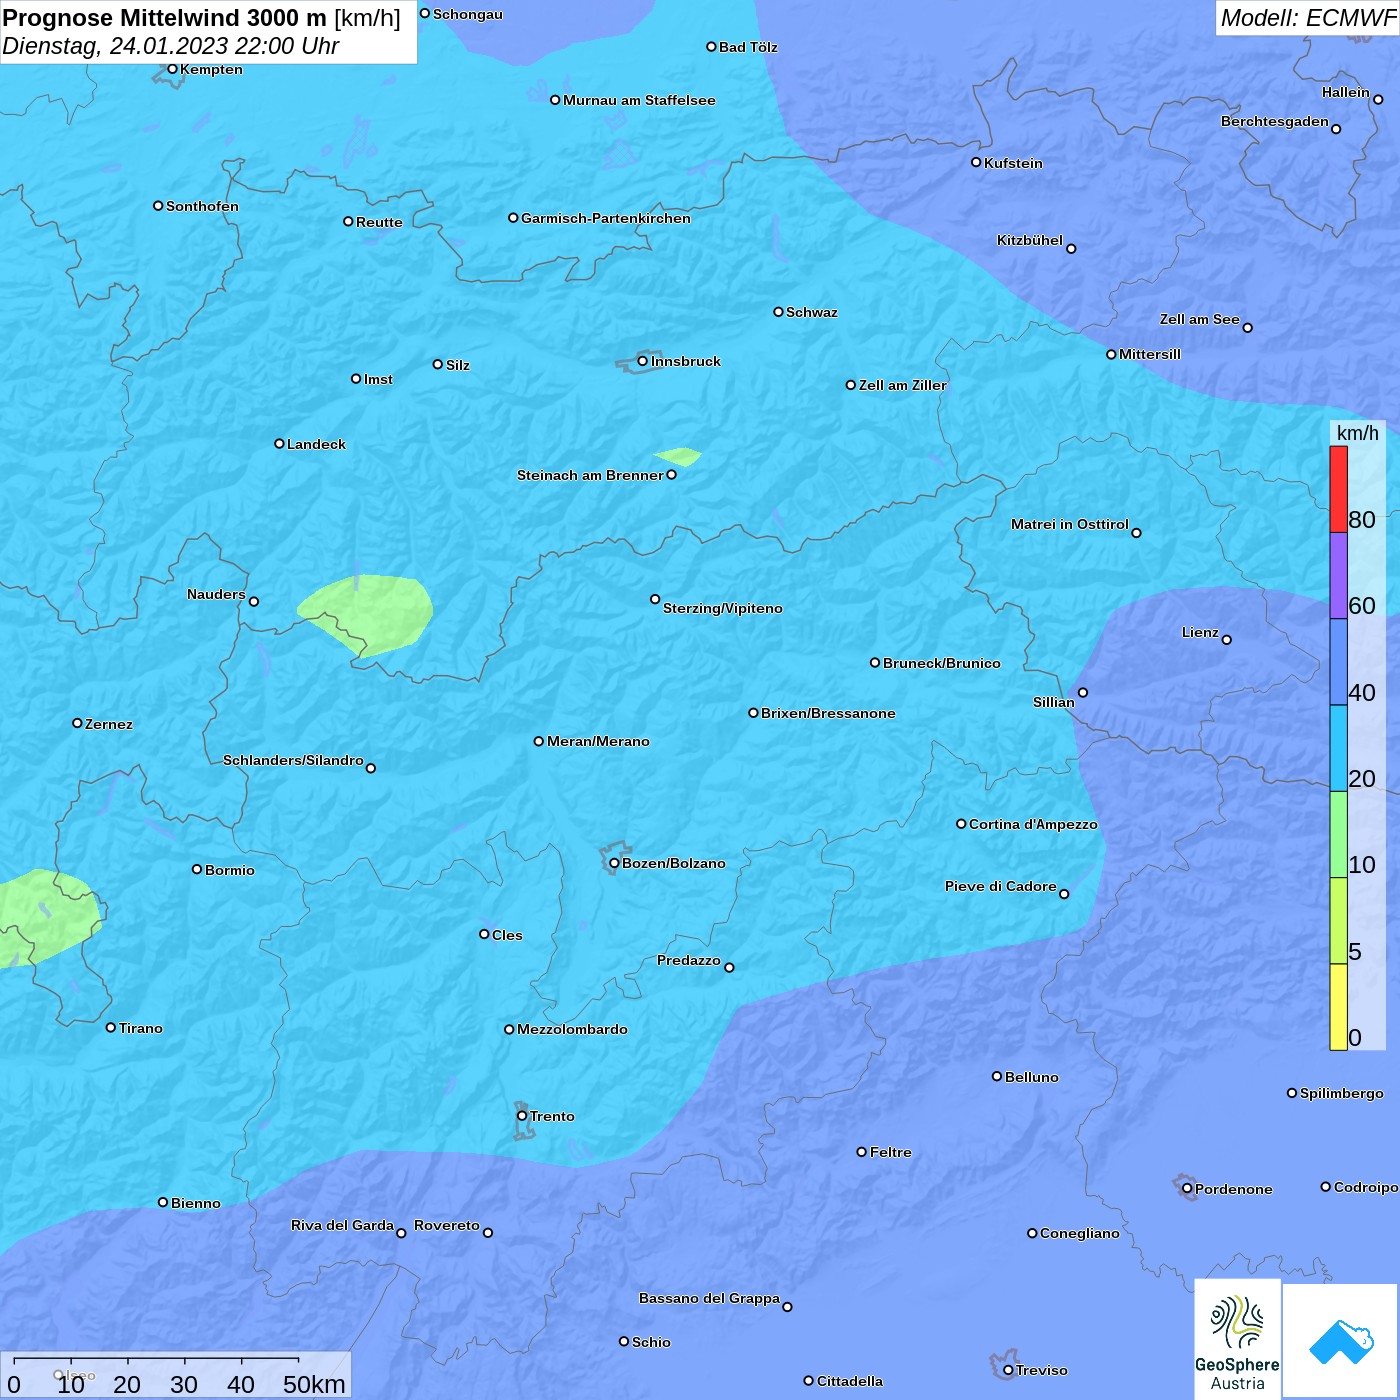1400x1400 pixels.
Task: Click the 'Sonthofen' label
Action: tap(202, 206)
